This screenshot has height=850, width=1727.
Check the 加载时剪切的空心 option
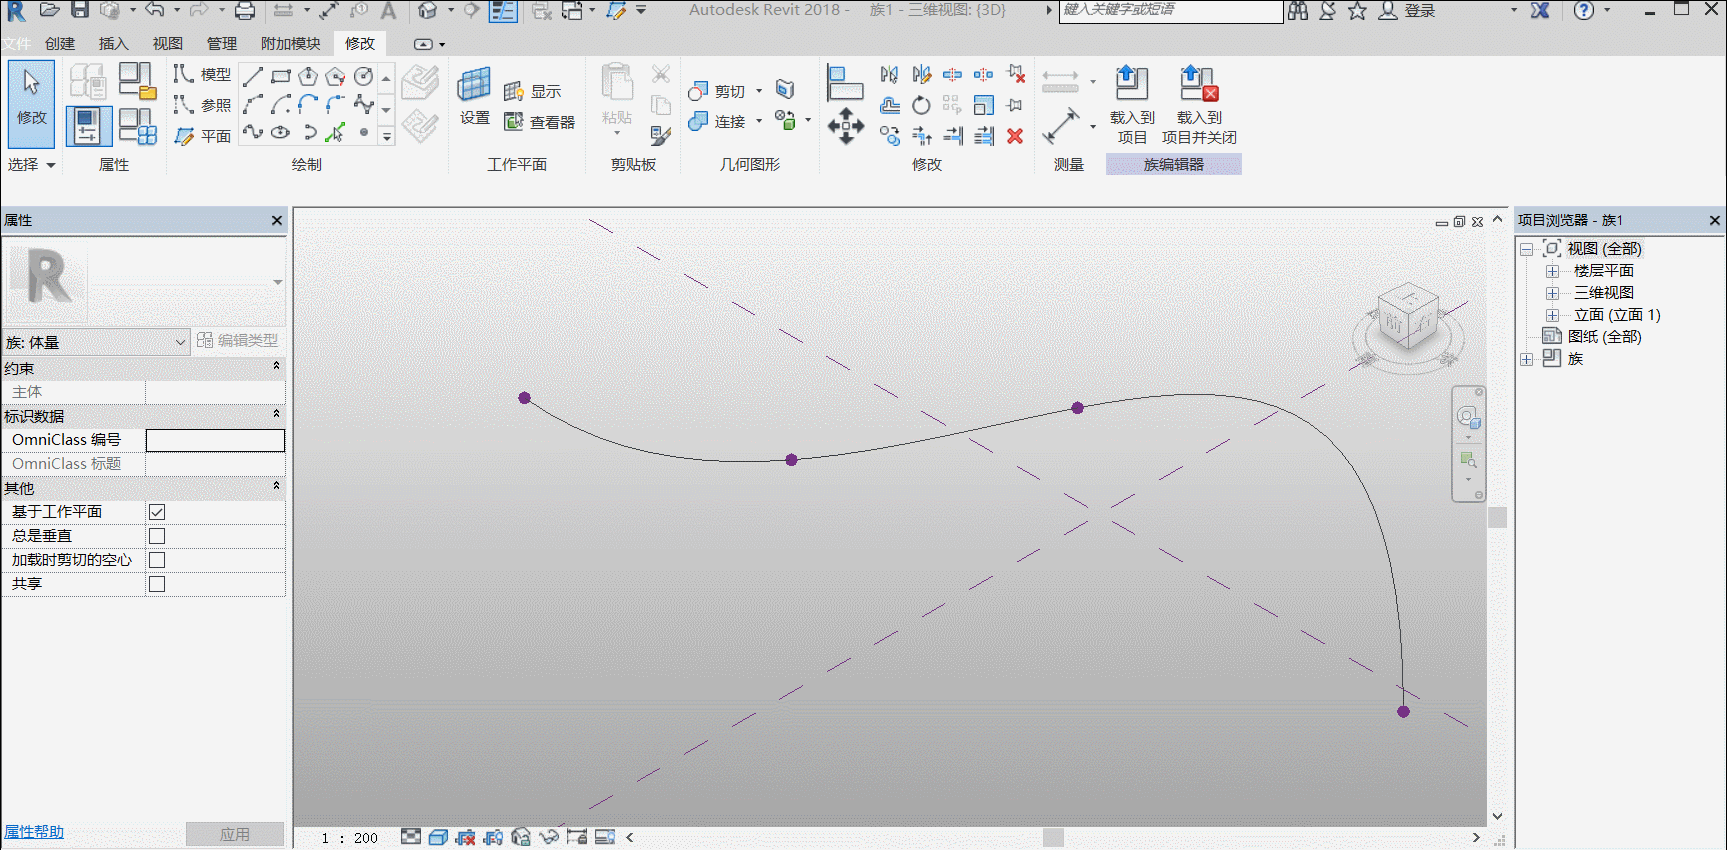coord(157,560)
